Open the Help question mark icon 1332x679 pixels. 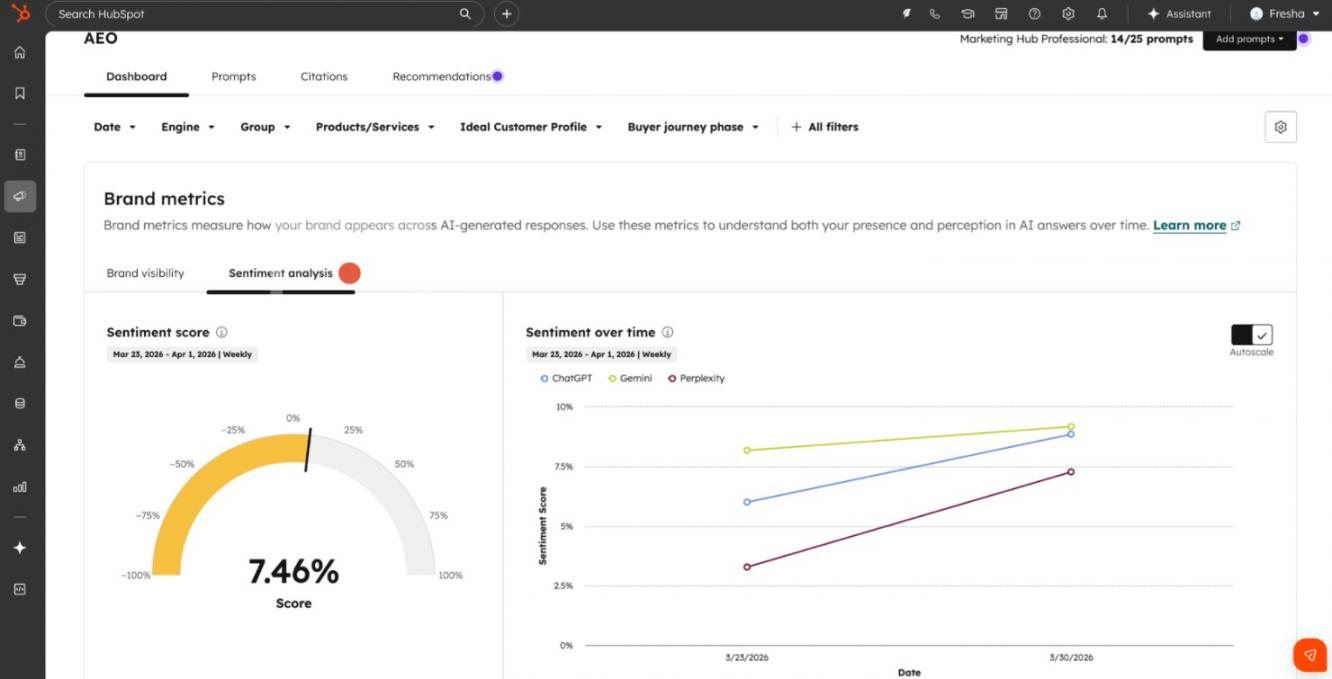[1035, 14]
